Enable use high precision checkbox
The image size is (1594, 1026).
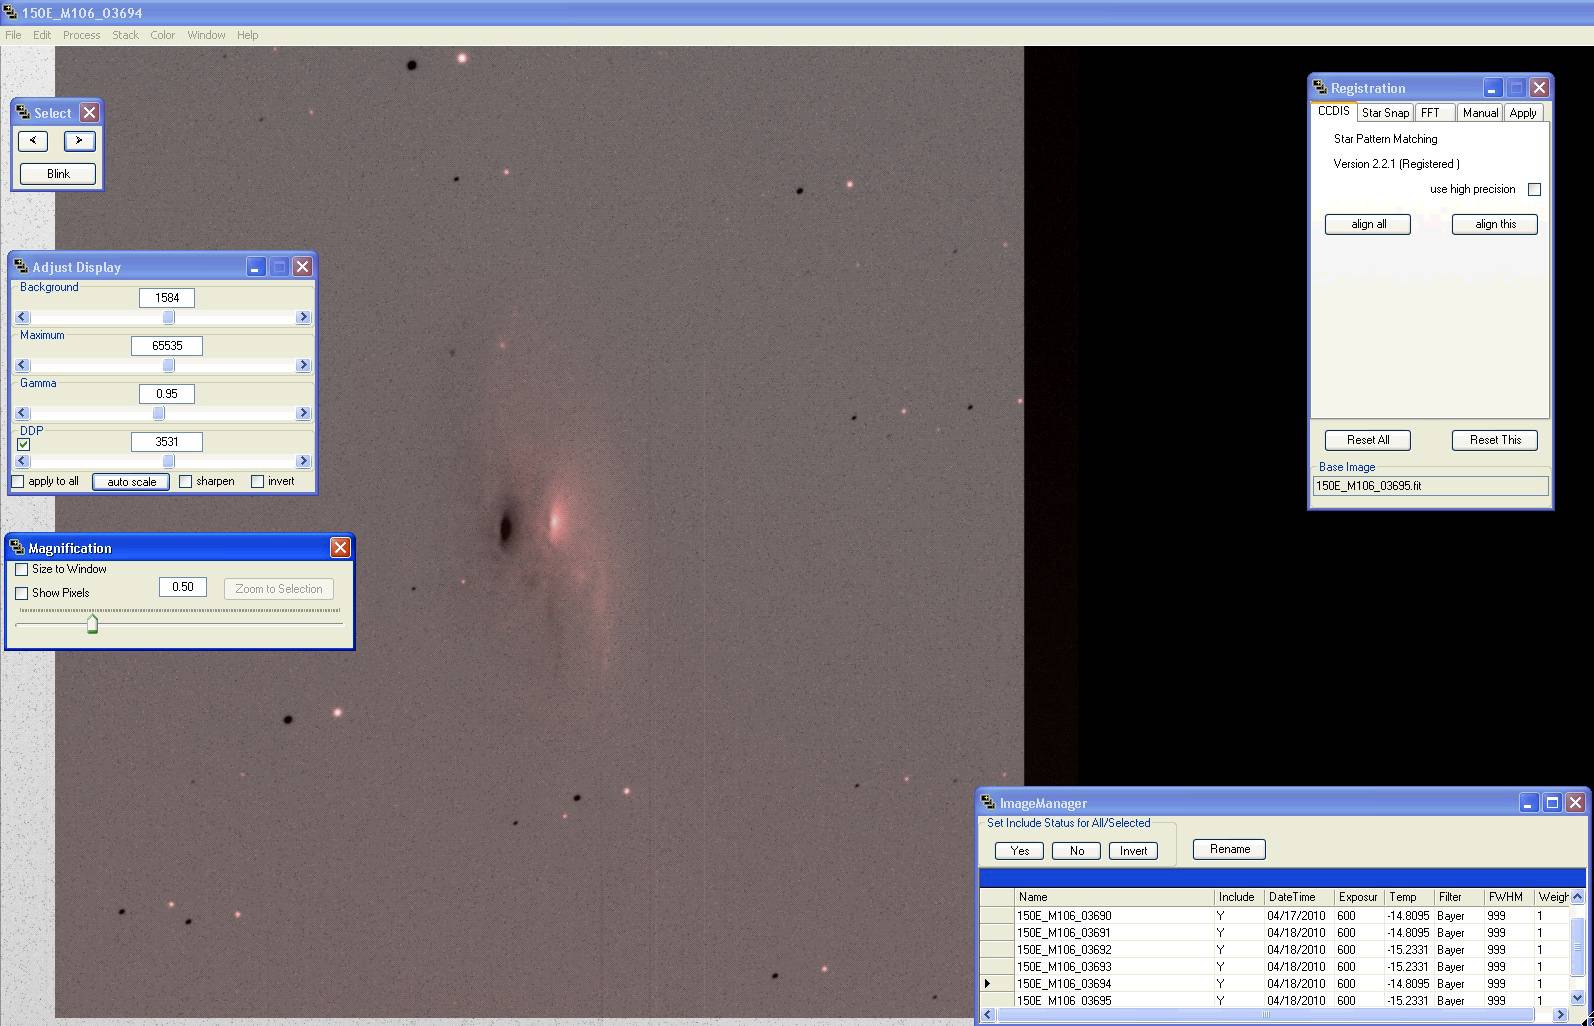click(1534, 190)
